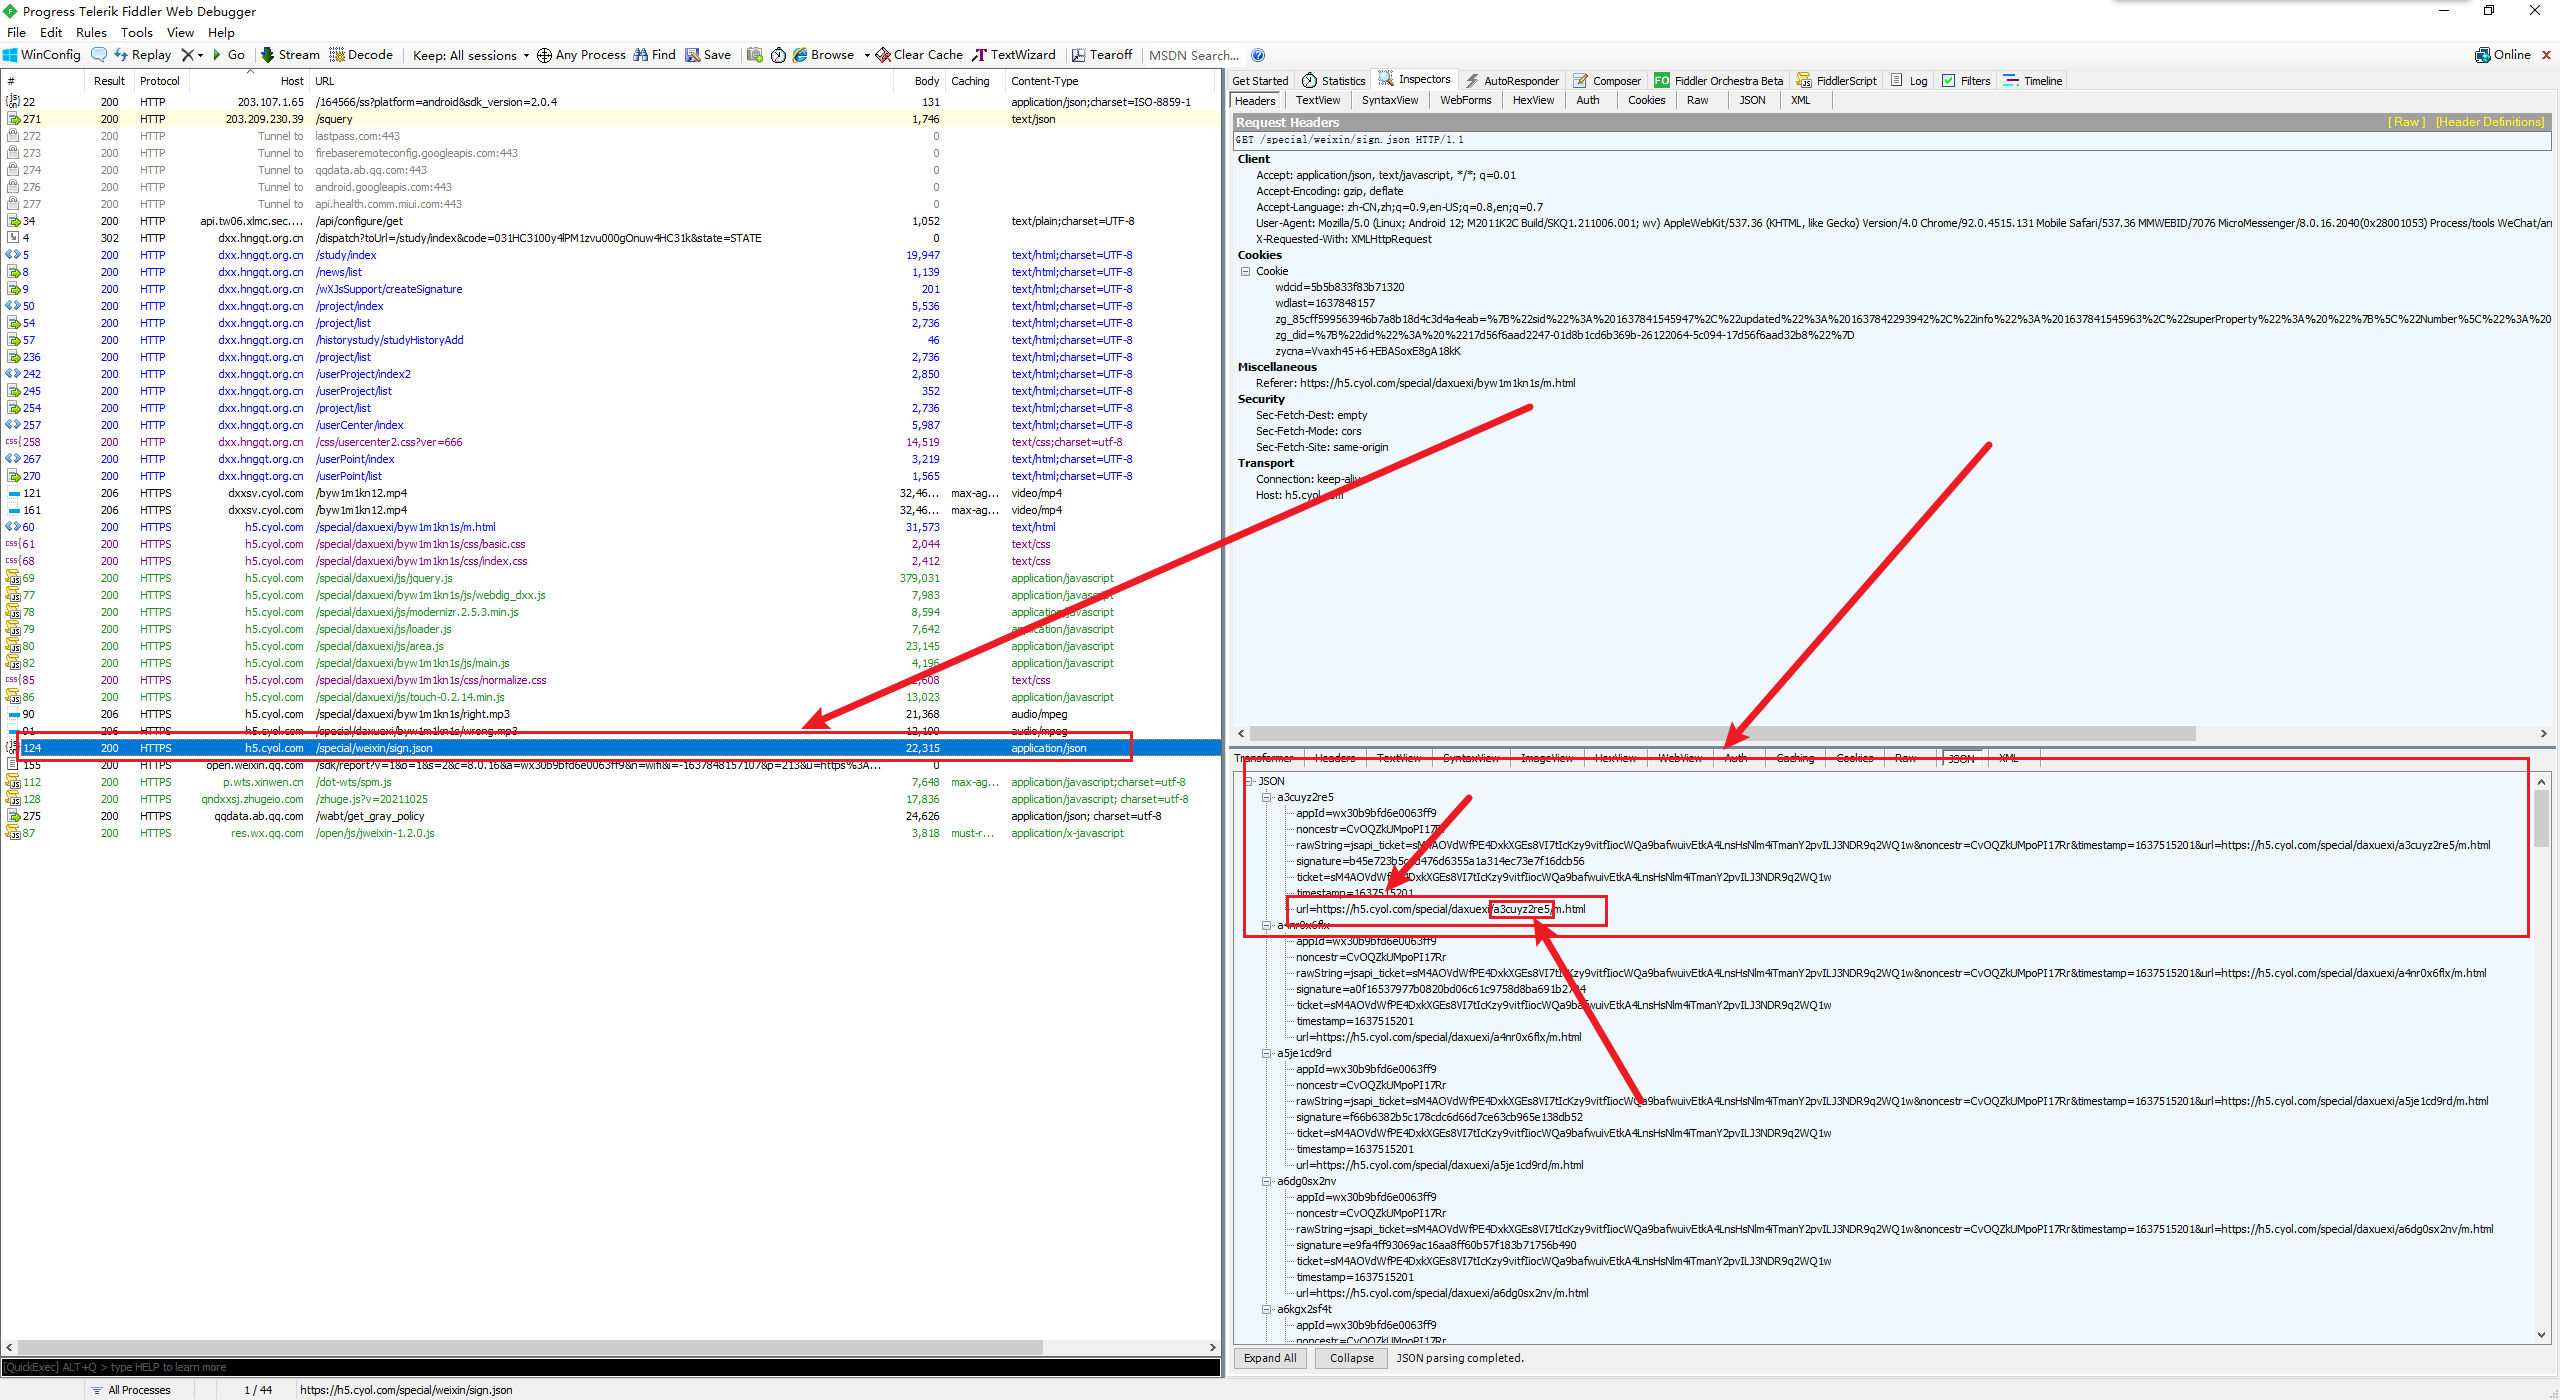Click the JSON view vertical scrollbar
Viewport: 2560px width, 1400px height.
(2541, 818)
